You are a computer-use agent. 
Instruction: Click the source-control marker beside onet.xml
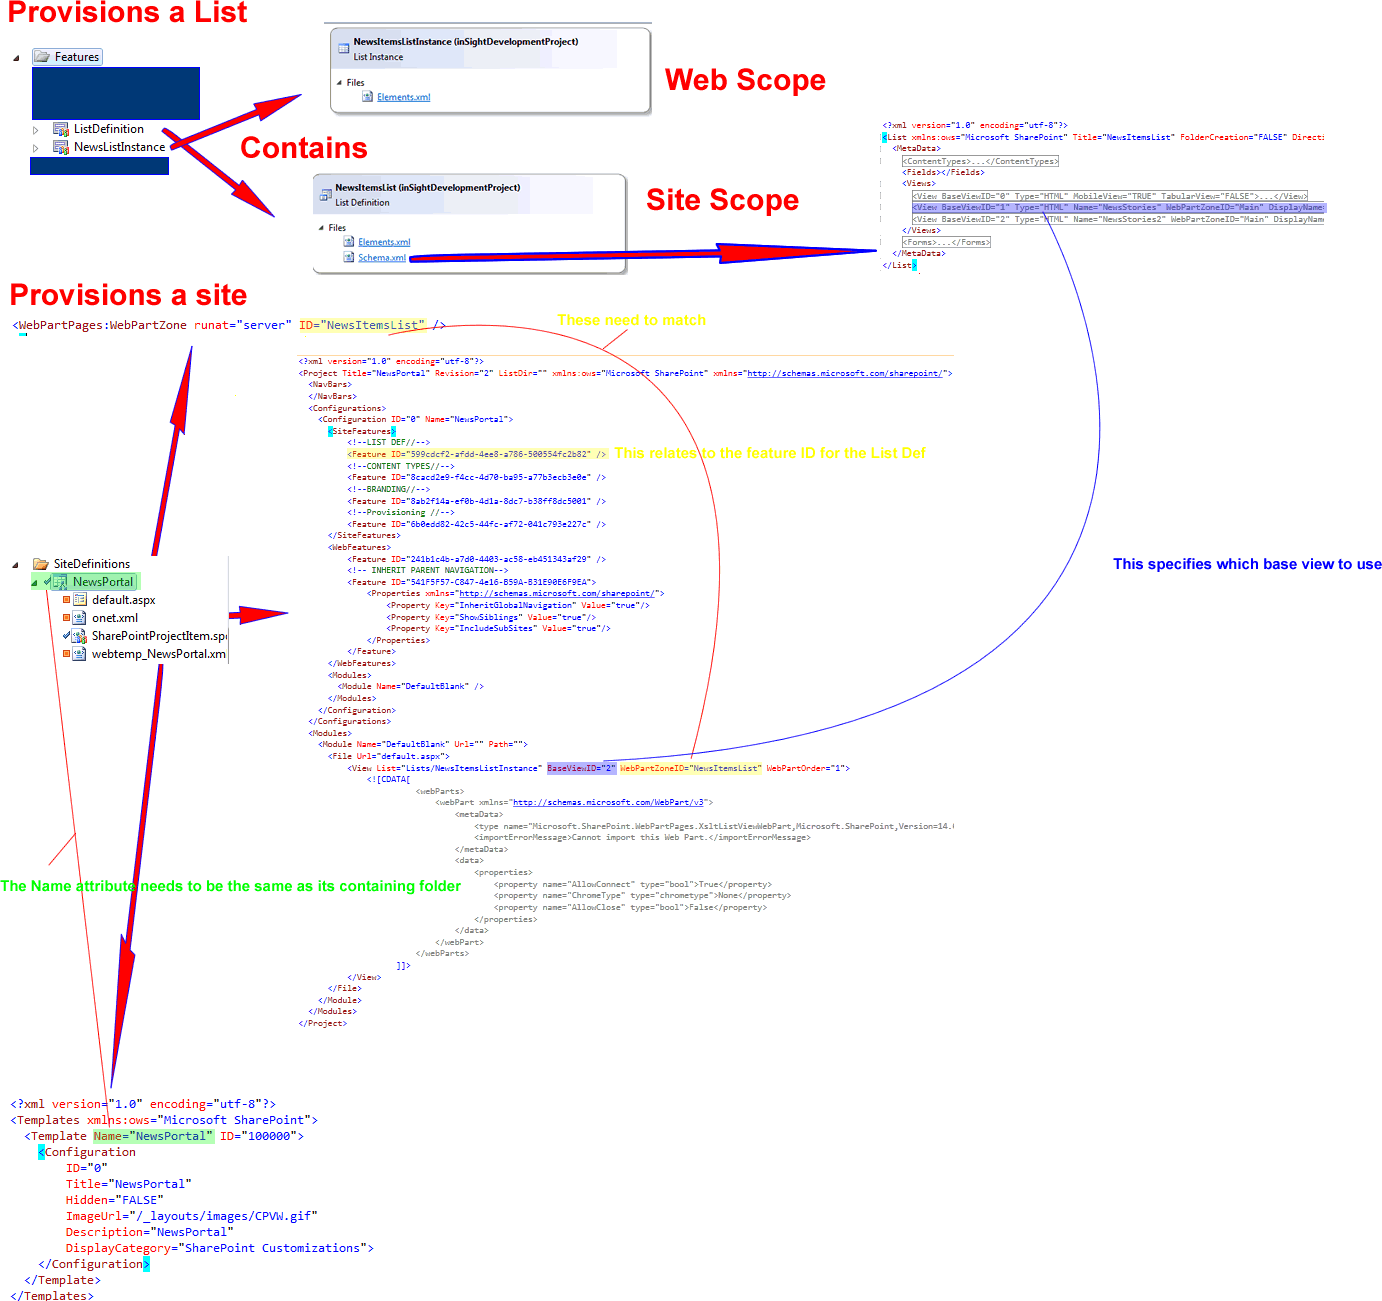[67, 618]
